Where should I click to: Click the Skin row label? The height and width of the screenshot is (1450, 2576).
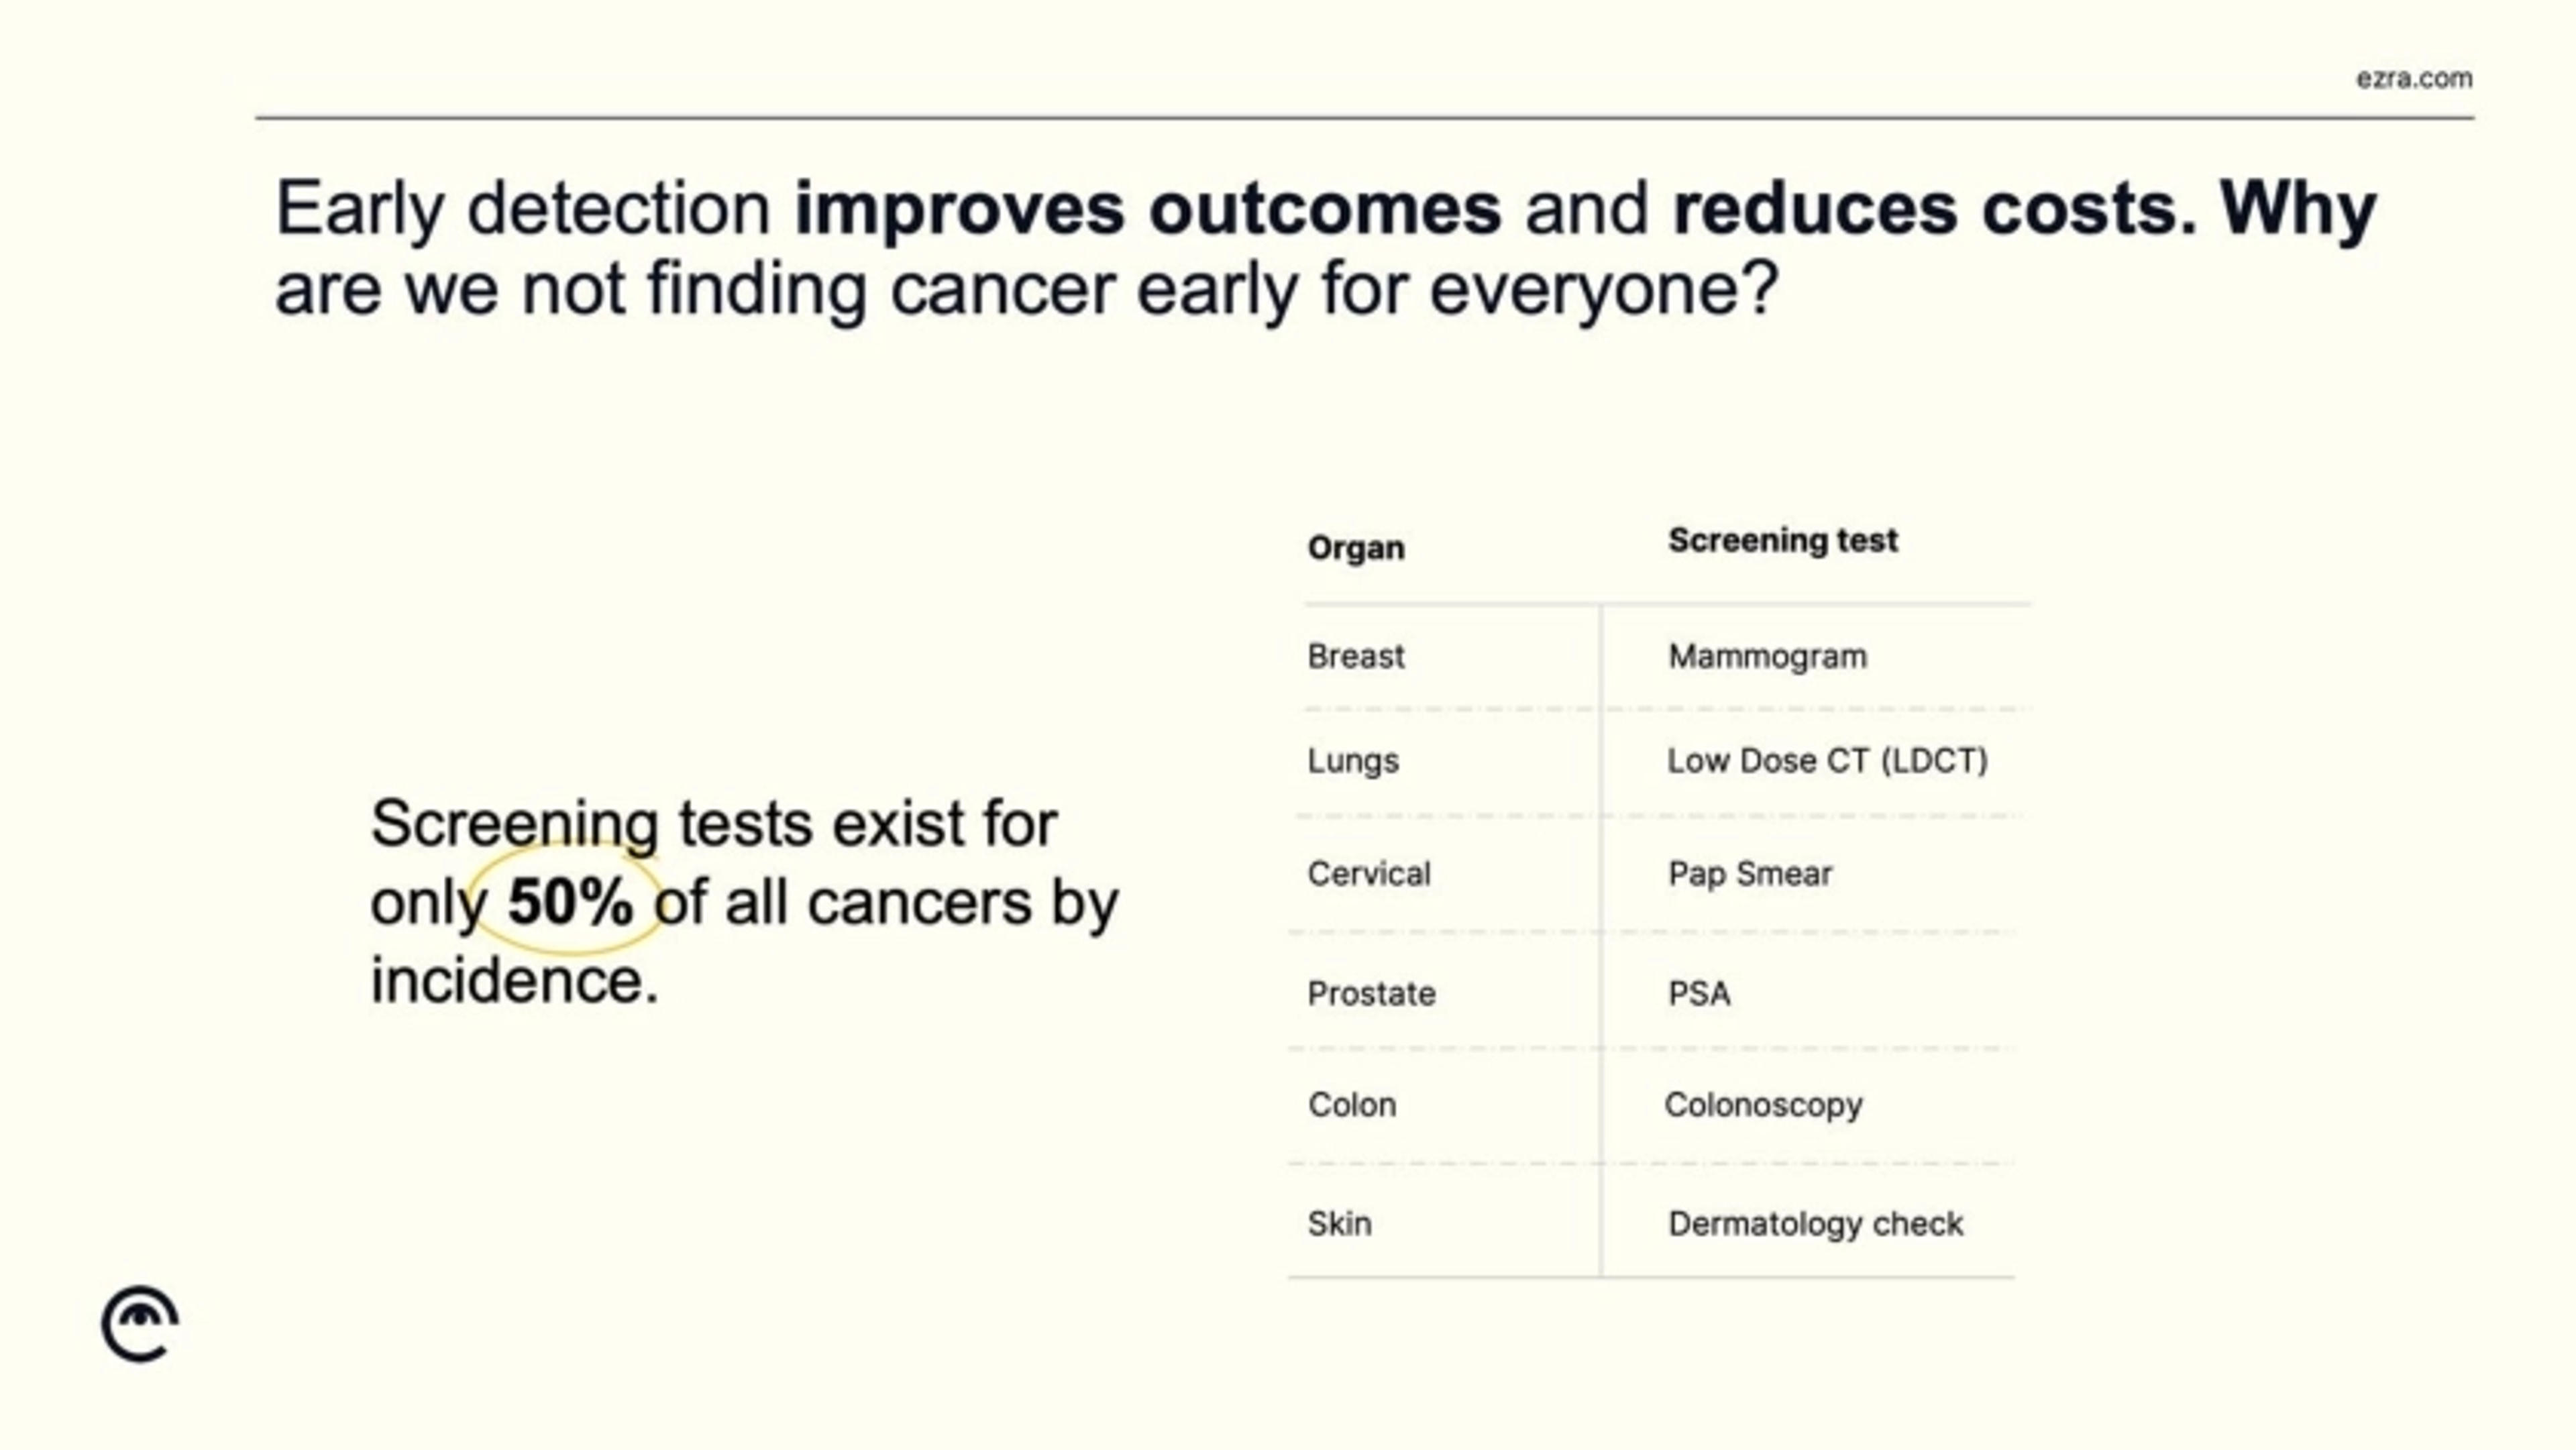click(1339, 1224)
